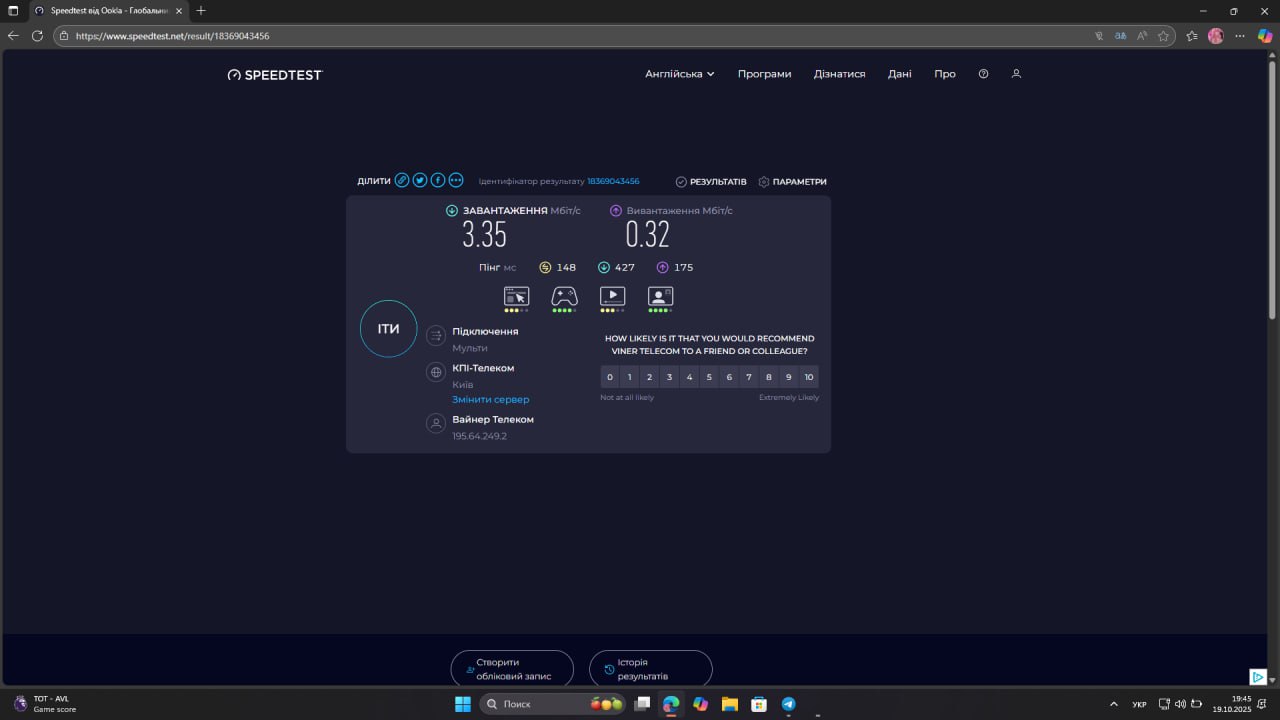Click the idle ping icon next to 148
This screenshot has width=1280, height=720.
pos(545,267)
